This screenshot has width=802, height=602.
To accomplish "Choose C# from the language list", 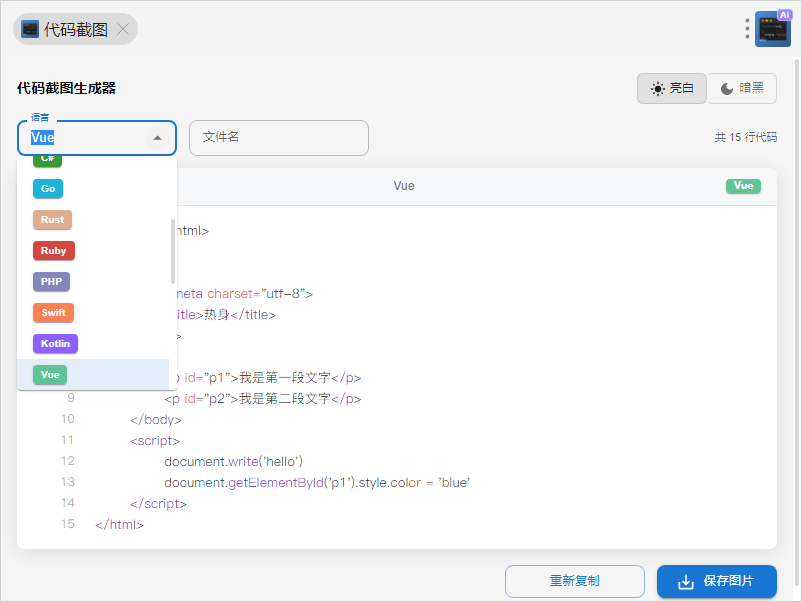I will (x=46, y=160).
